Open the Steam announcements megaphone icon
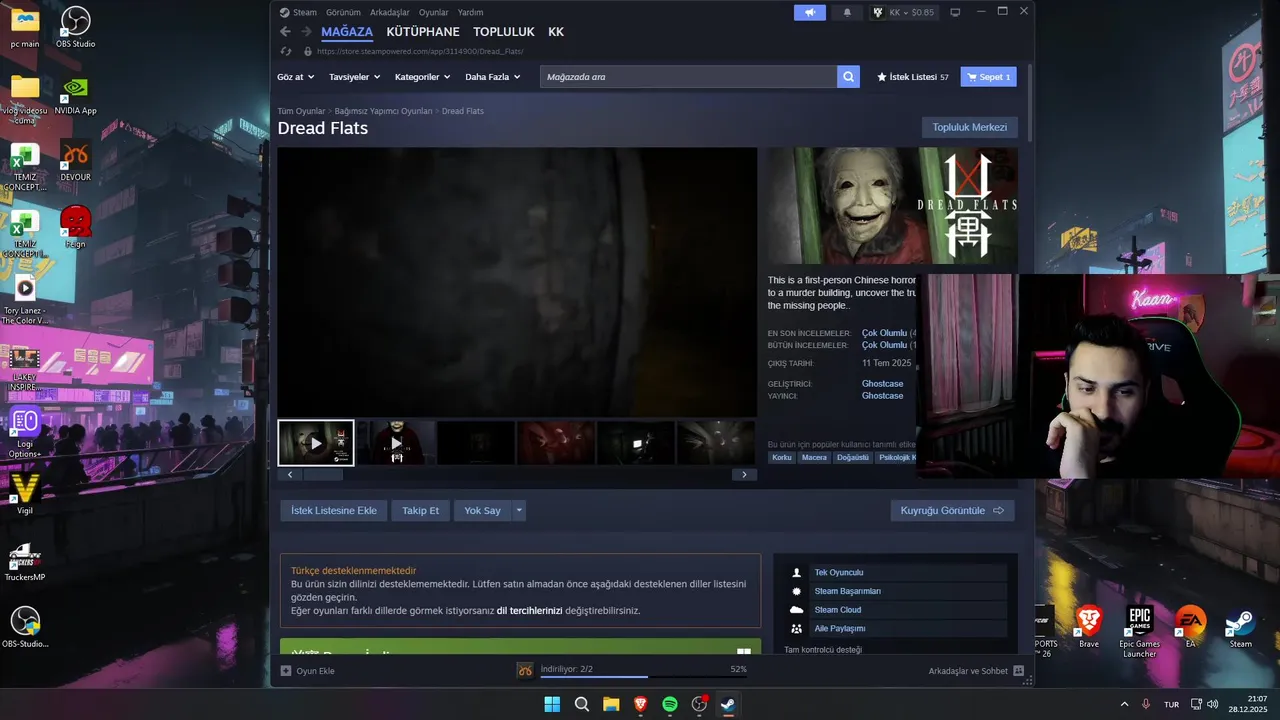This screenshot has height=720, width=1280. (x=810, y=12)
